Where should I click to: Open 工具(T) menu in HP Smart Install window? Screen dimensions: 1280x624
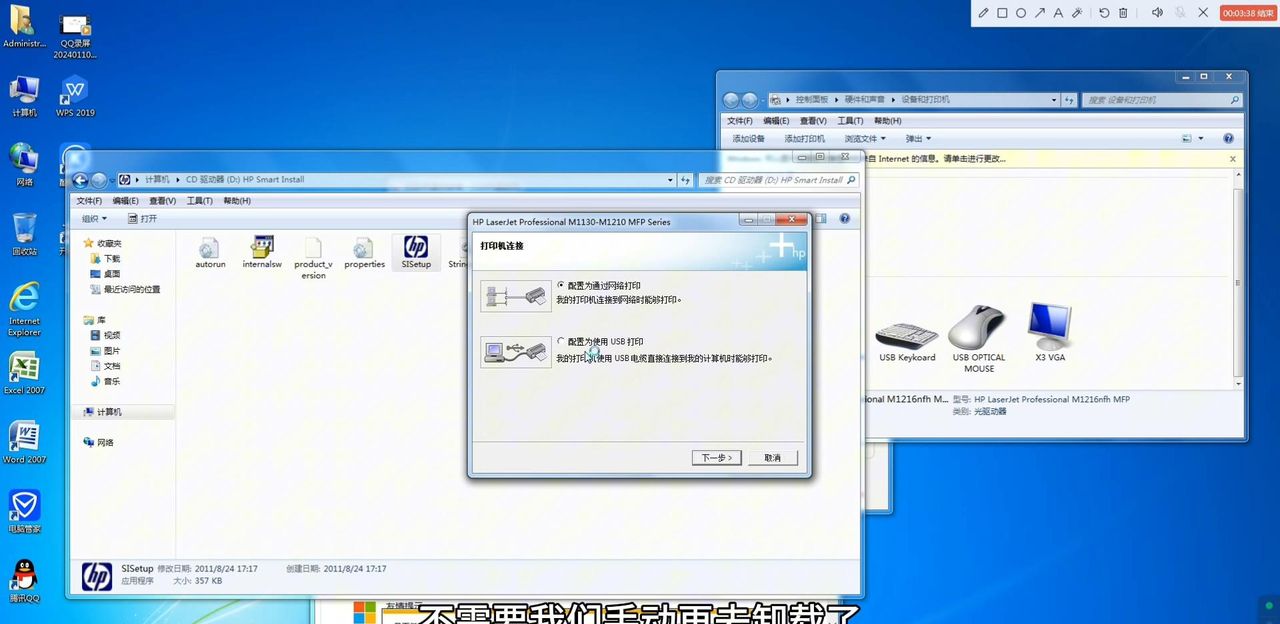(200, 201)
